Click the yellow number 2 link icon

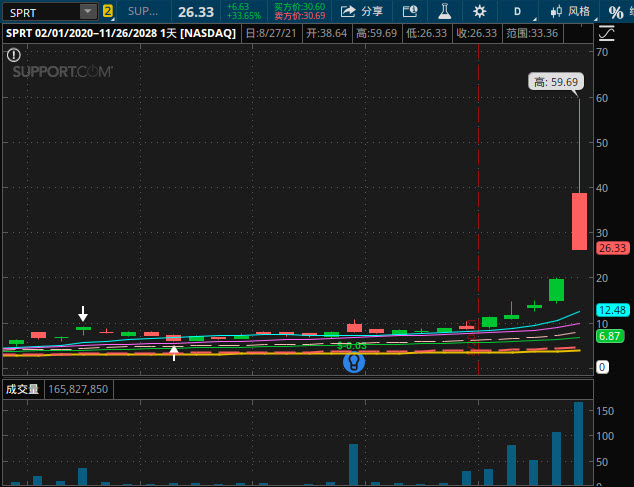click(108, 11)
